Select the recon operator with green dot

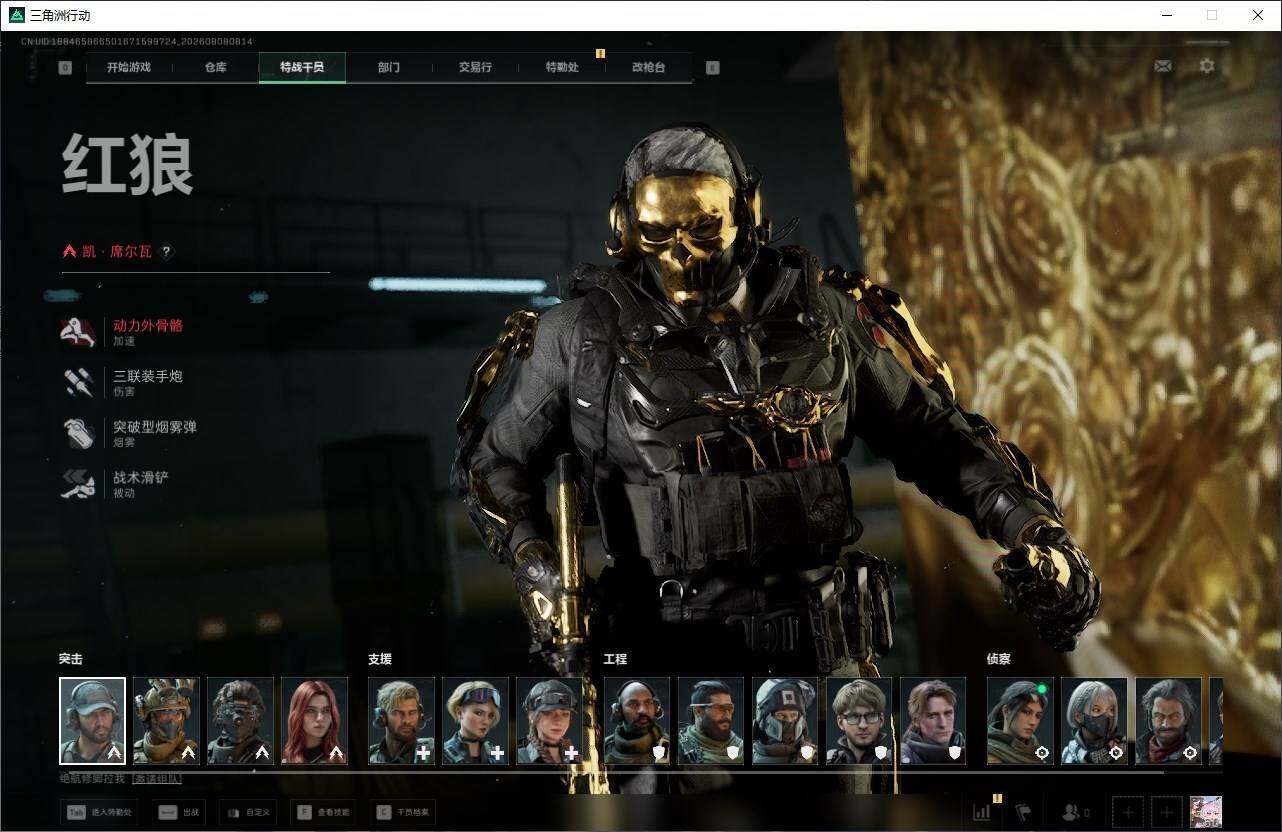(1020, 721)
